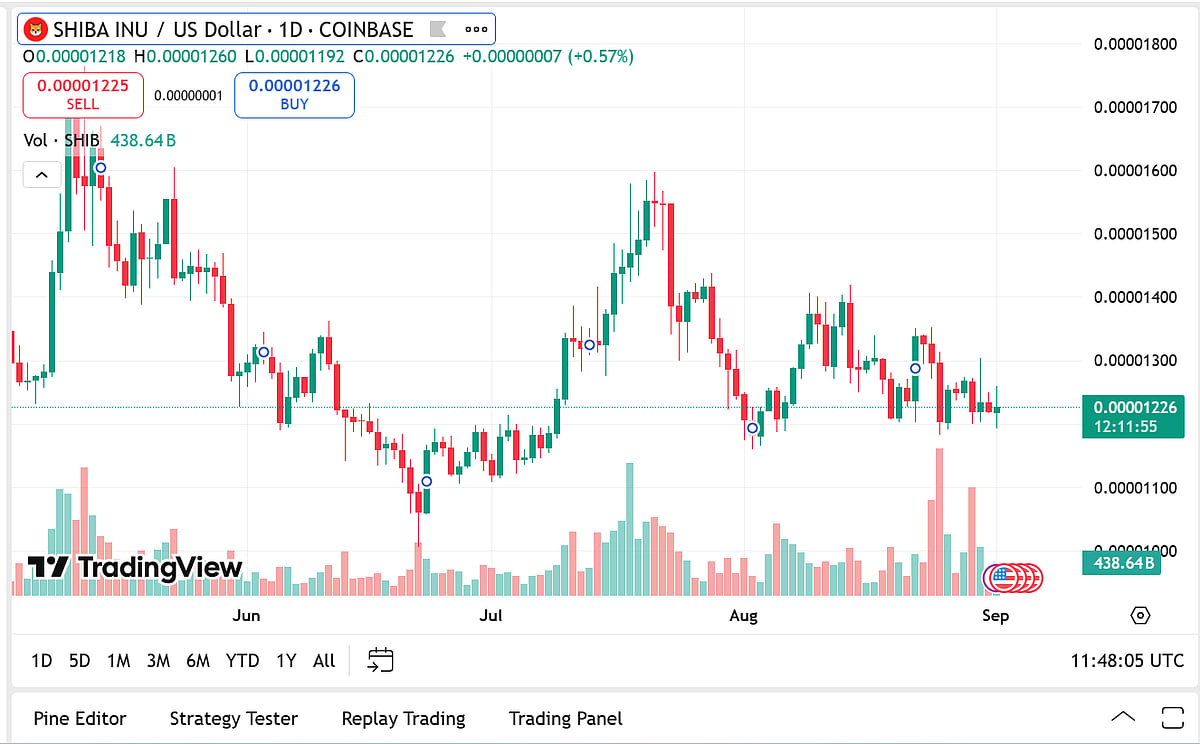Click the TradingView logo watermark
Viewport: 1200px width, 744px height.
[134, 568]
